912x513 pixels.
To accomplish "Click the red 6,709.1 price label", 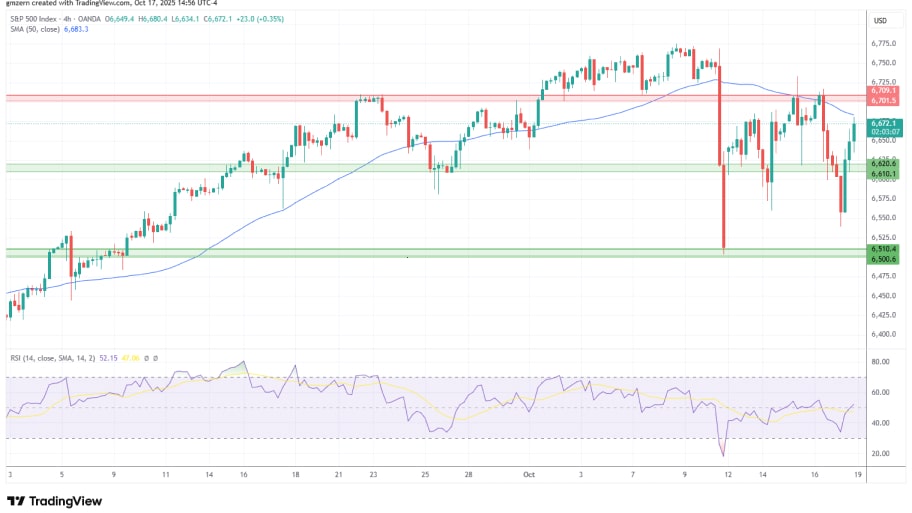I will click(883, 91).
